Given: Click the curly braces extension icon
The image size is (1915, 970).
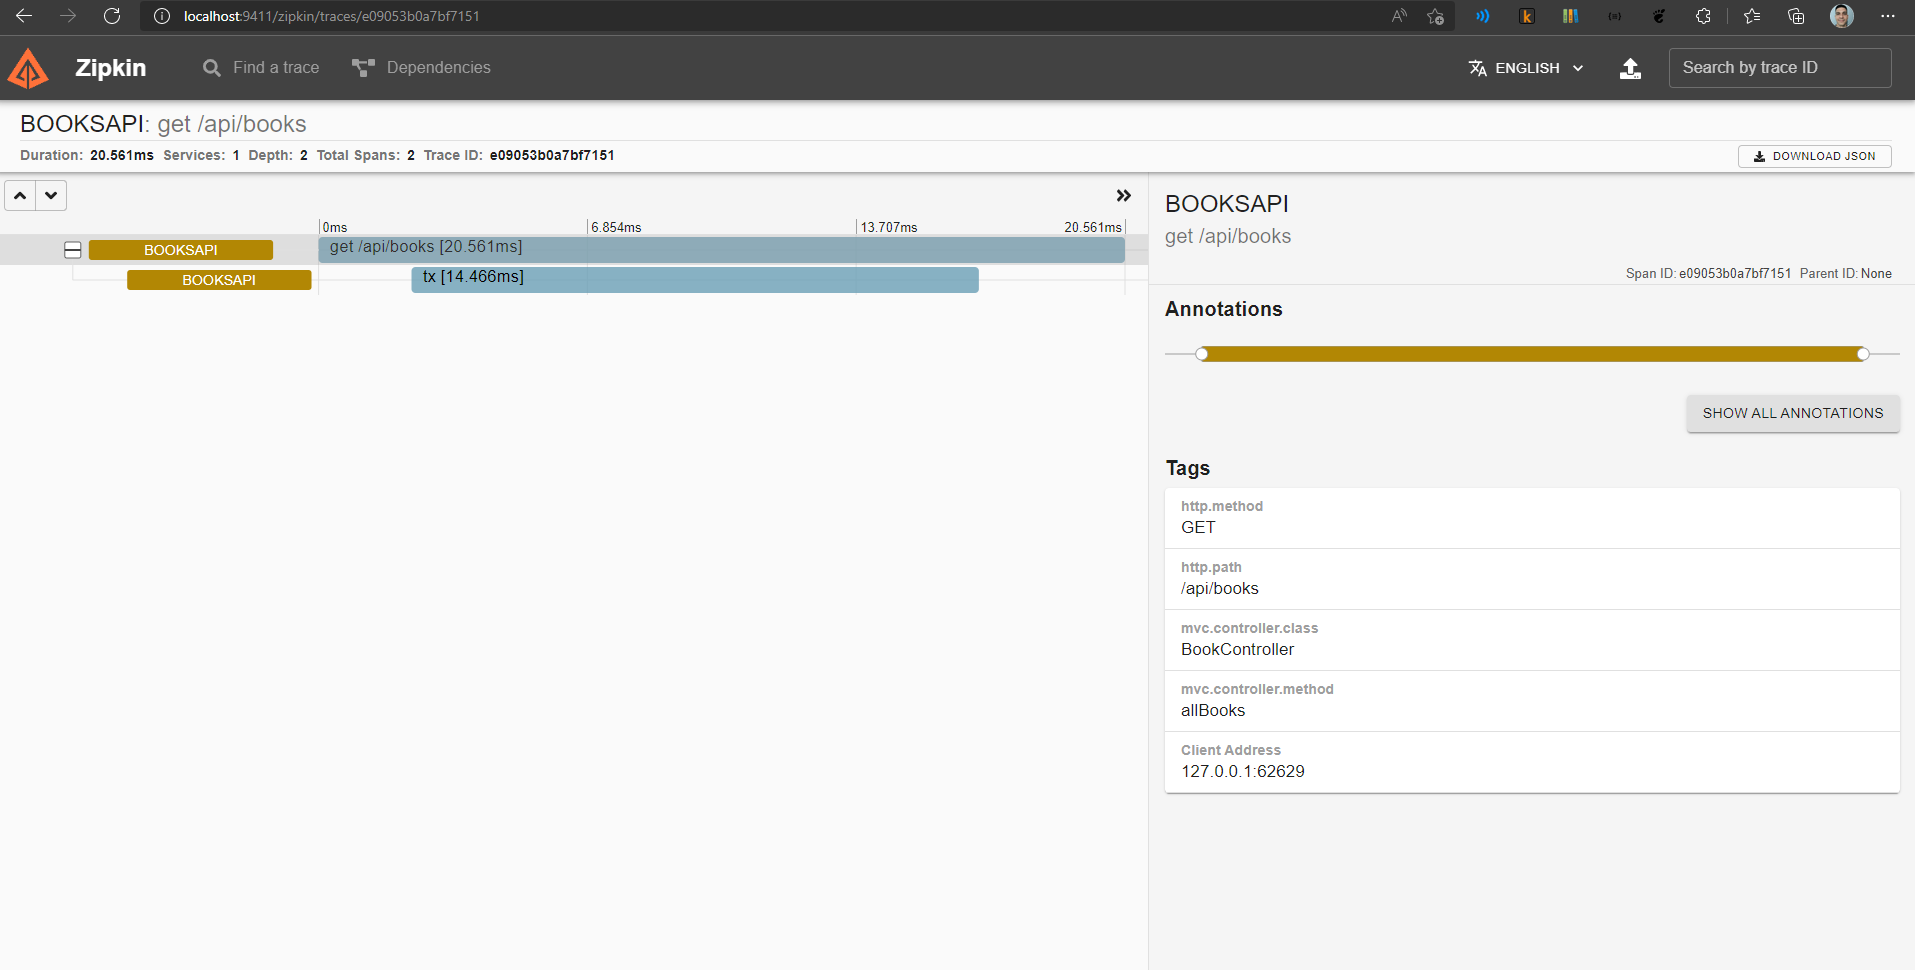Looking at the screenshot, I should (1615, 16).
